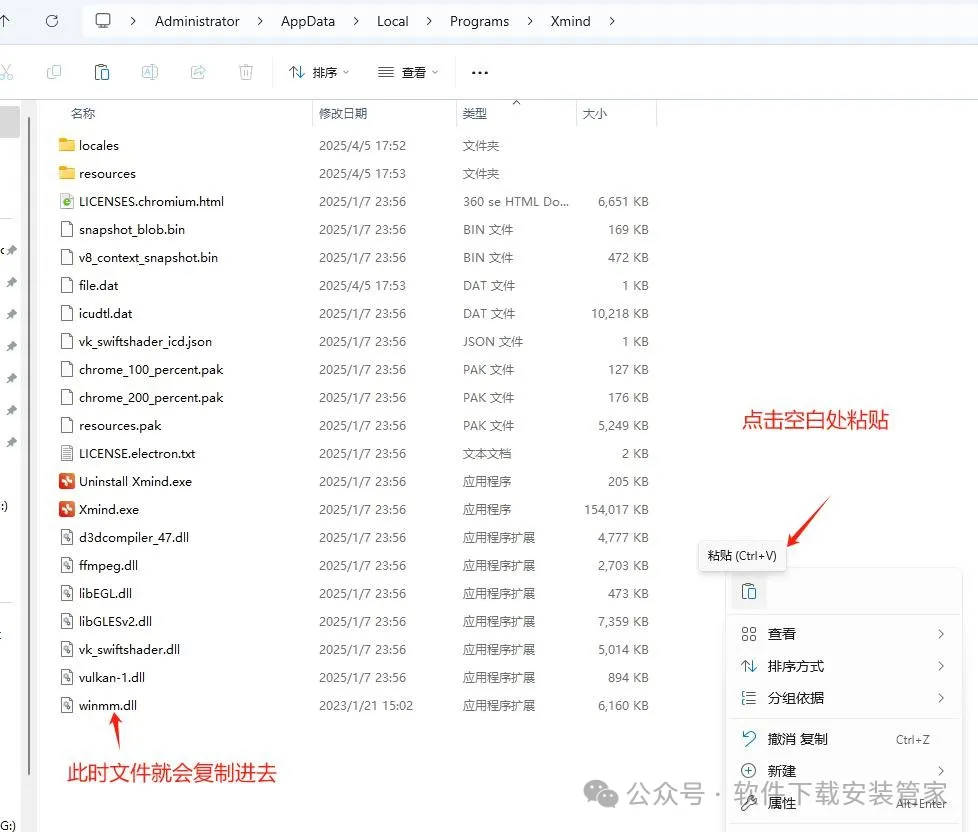978x832 pixels.
Task: Click the snapshot_blob.bin file icon
Action: tap(67, 229)
